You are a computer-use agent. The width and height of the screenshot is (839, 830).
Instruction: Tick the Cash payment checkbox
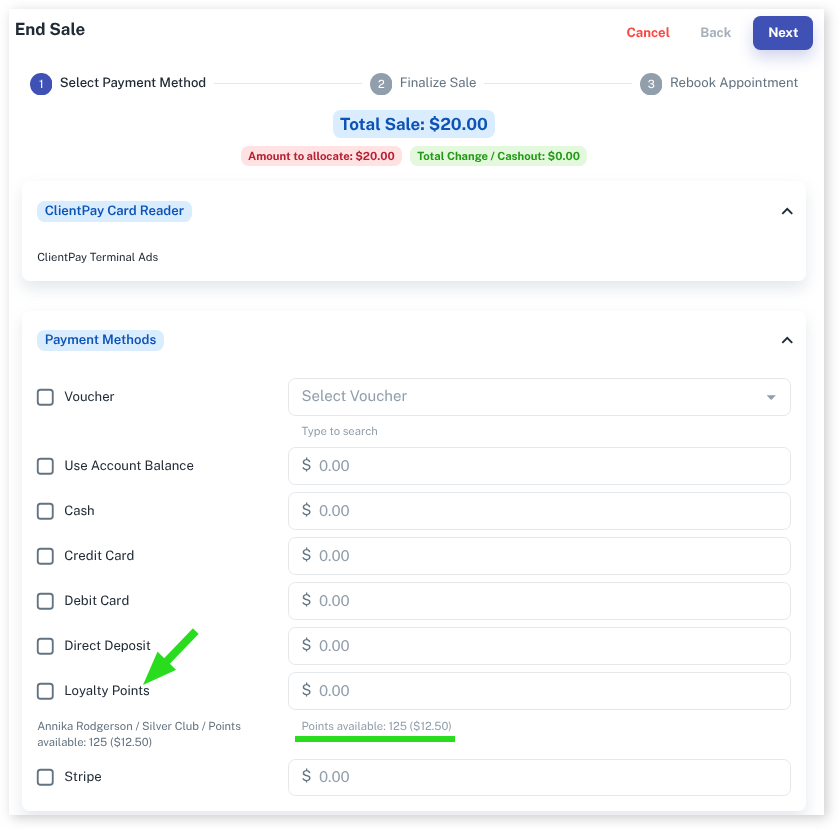tap(45, 511)
